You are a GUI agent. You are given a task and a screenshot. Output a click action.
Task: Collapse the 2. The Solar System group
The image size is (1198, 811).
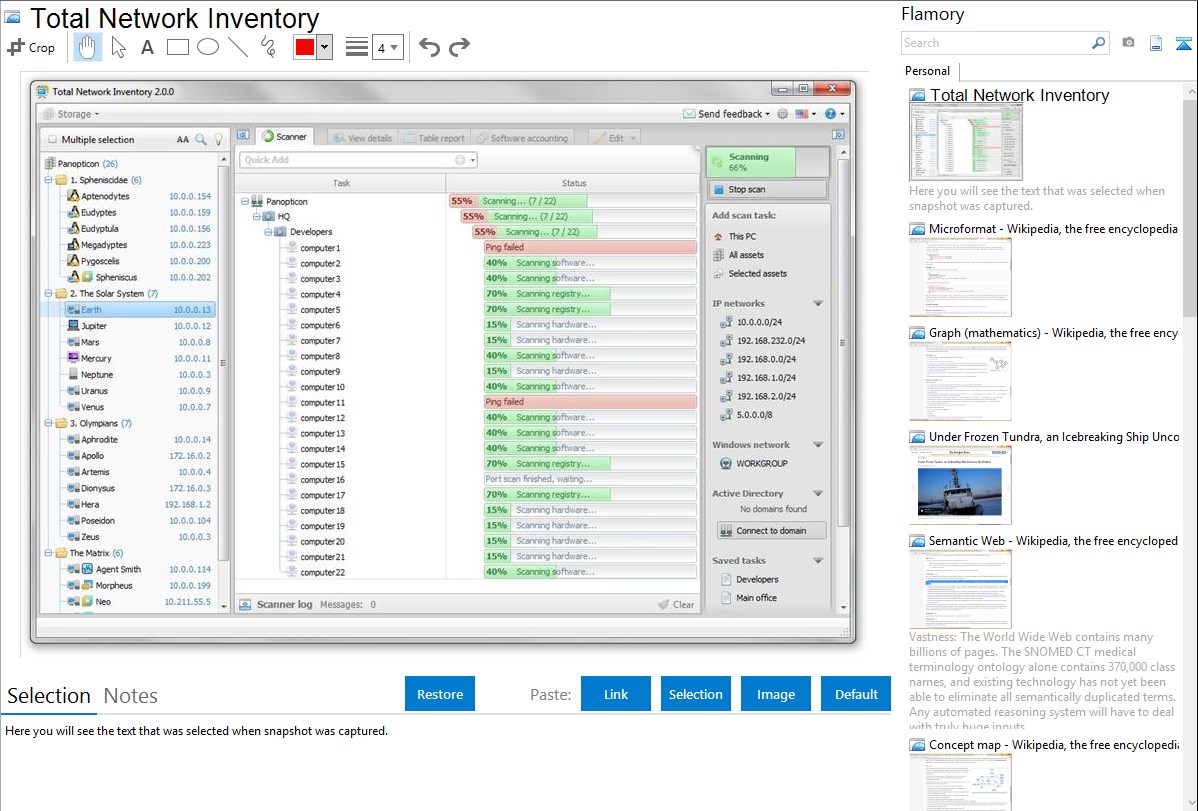tap(48, 294)
